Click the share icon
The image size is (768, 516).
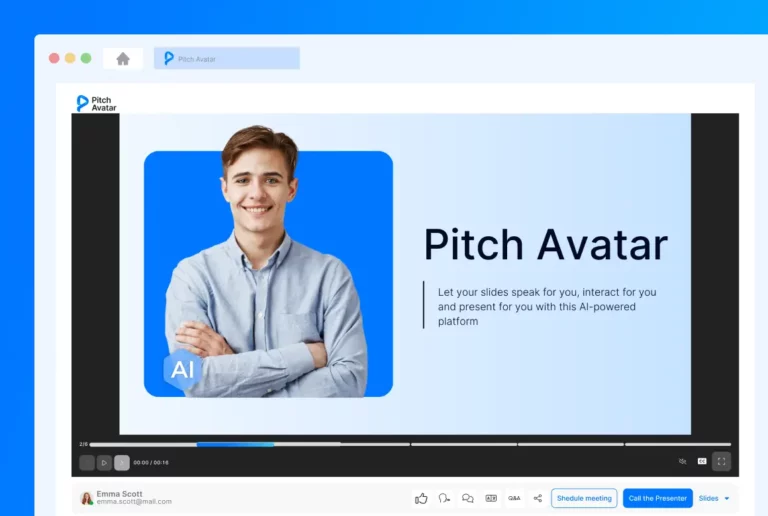538,498
